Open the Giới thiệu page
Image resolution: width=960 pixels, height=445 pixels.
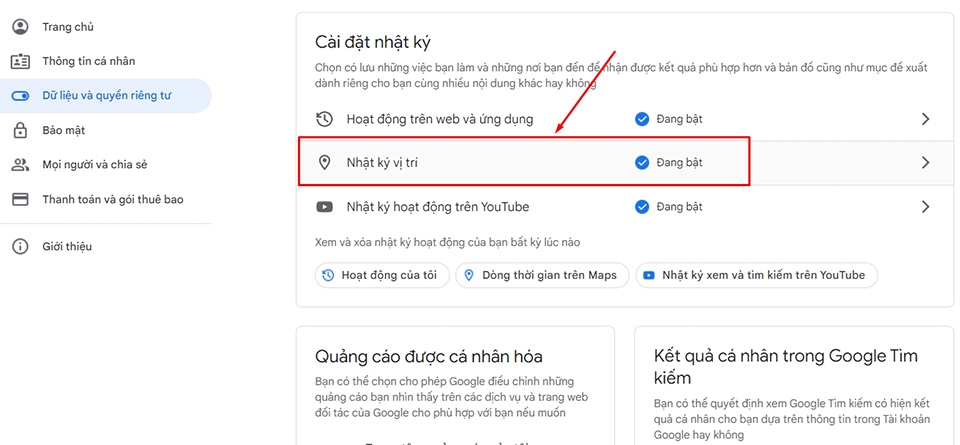pos(105,247)
